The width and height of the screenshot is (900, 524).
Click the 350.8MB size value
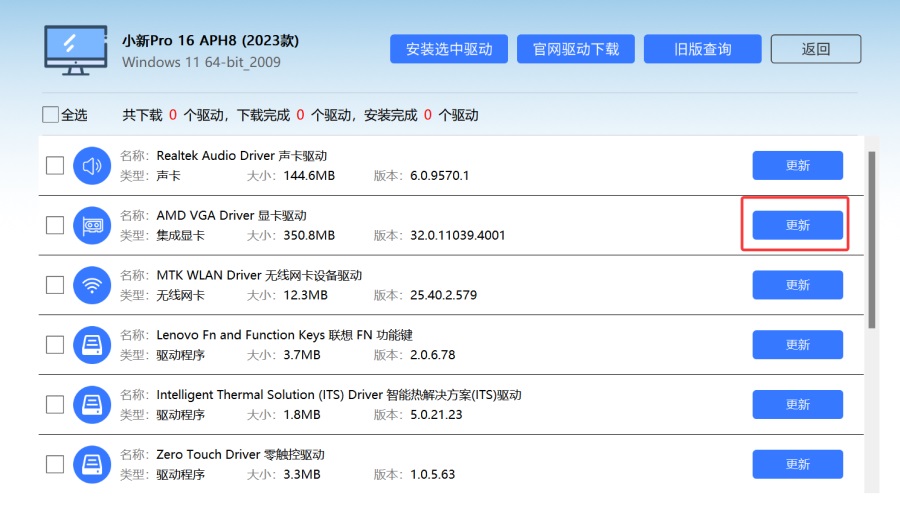tap(309, 235)
